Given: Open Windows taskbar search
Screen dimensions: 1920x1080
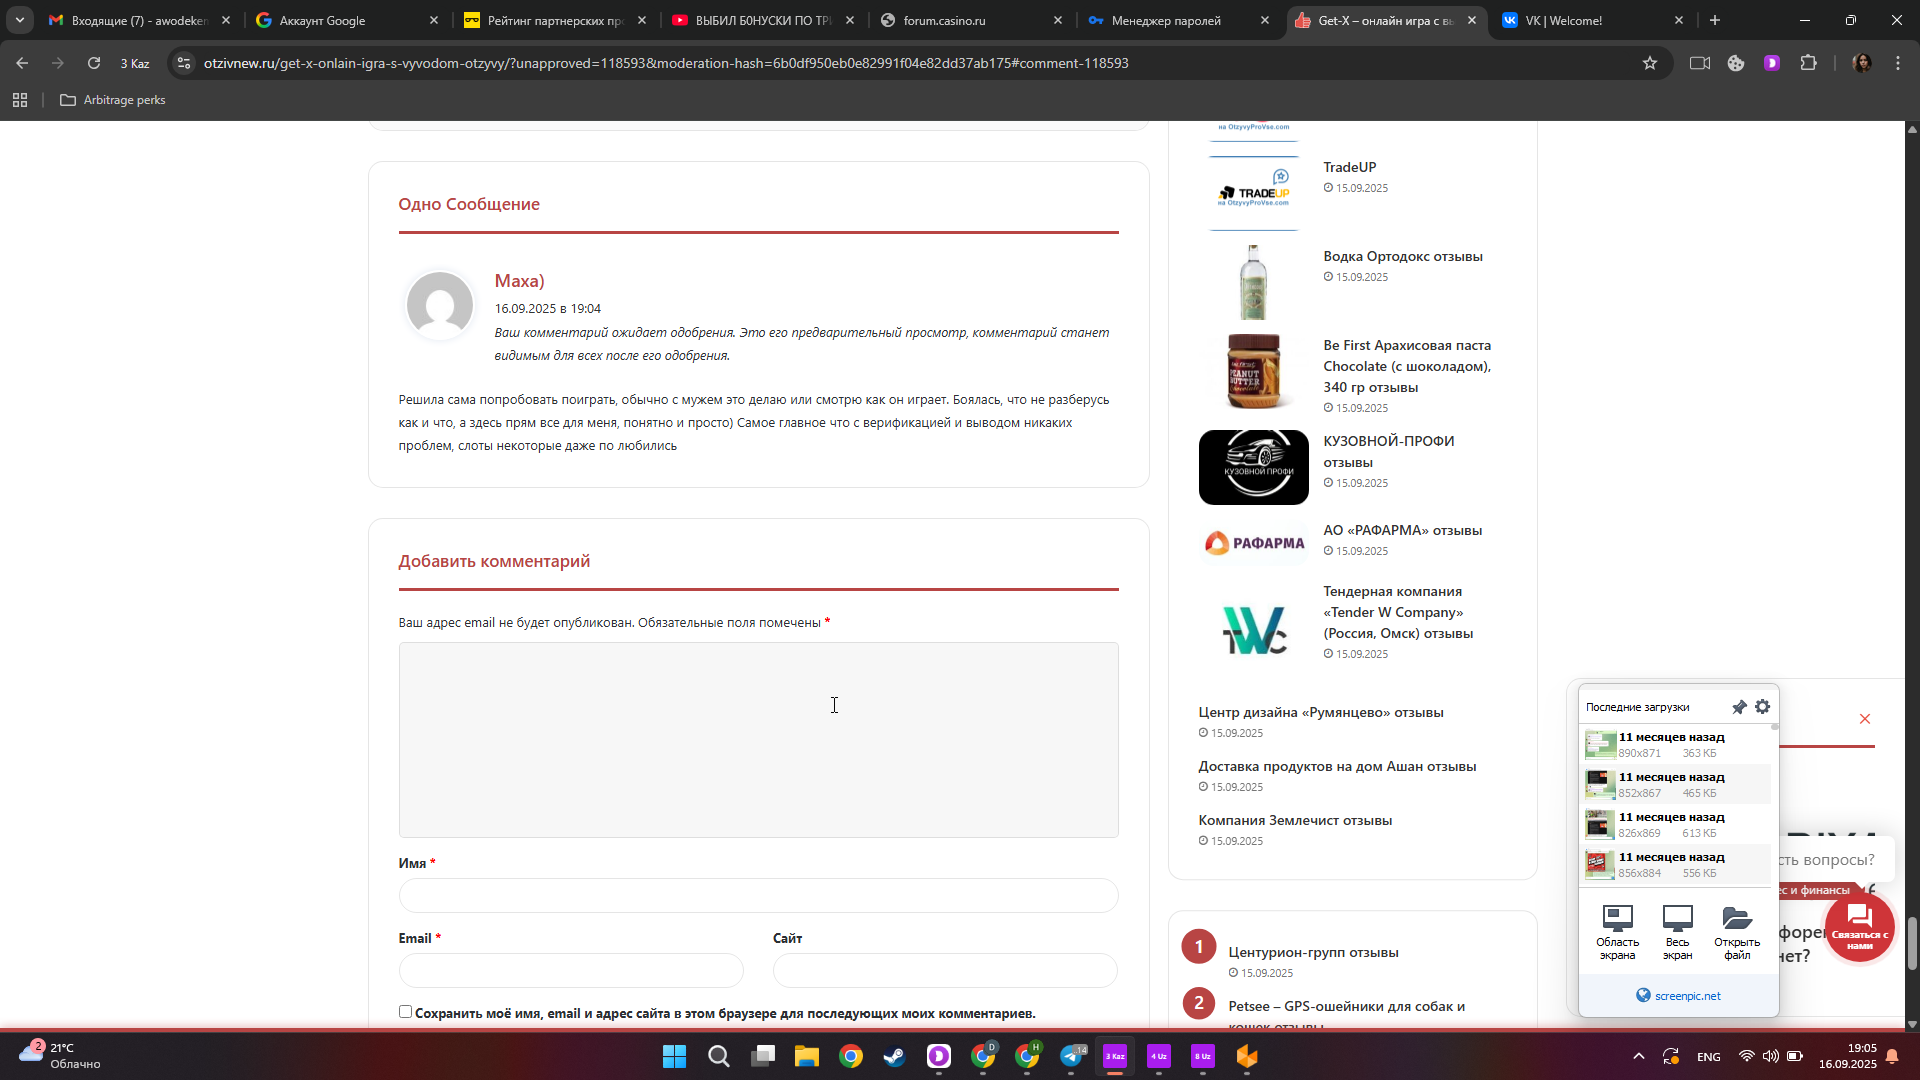Looking at the screenshot, I should pyautogui.click(x=719, y=1056).
